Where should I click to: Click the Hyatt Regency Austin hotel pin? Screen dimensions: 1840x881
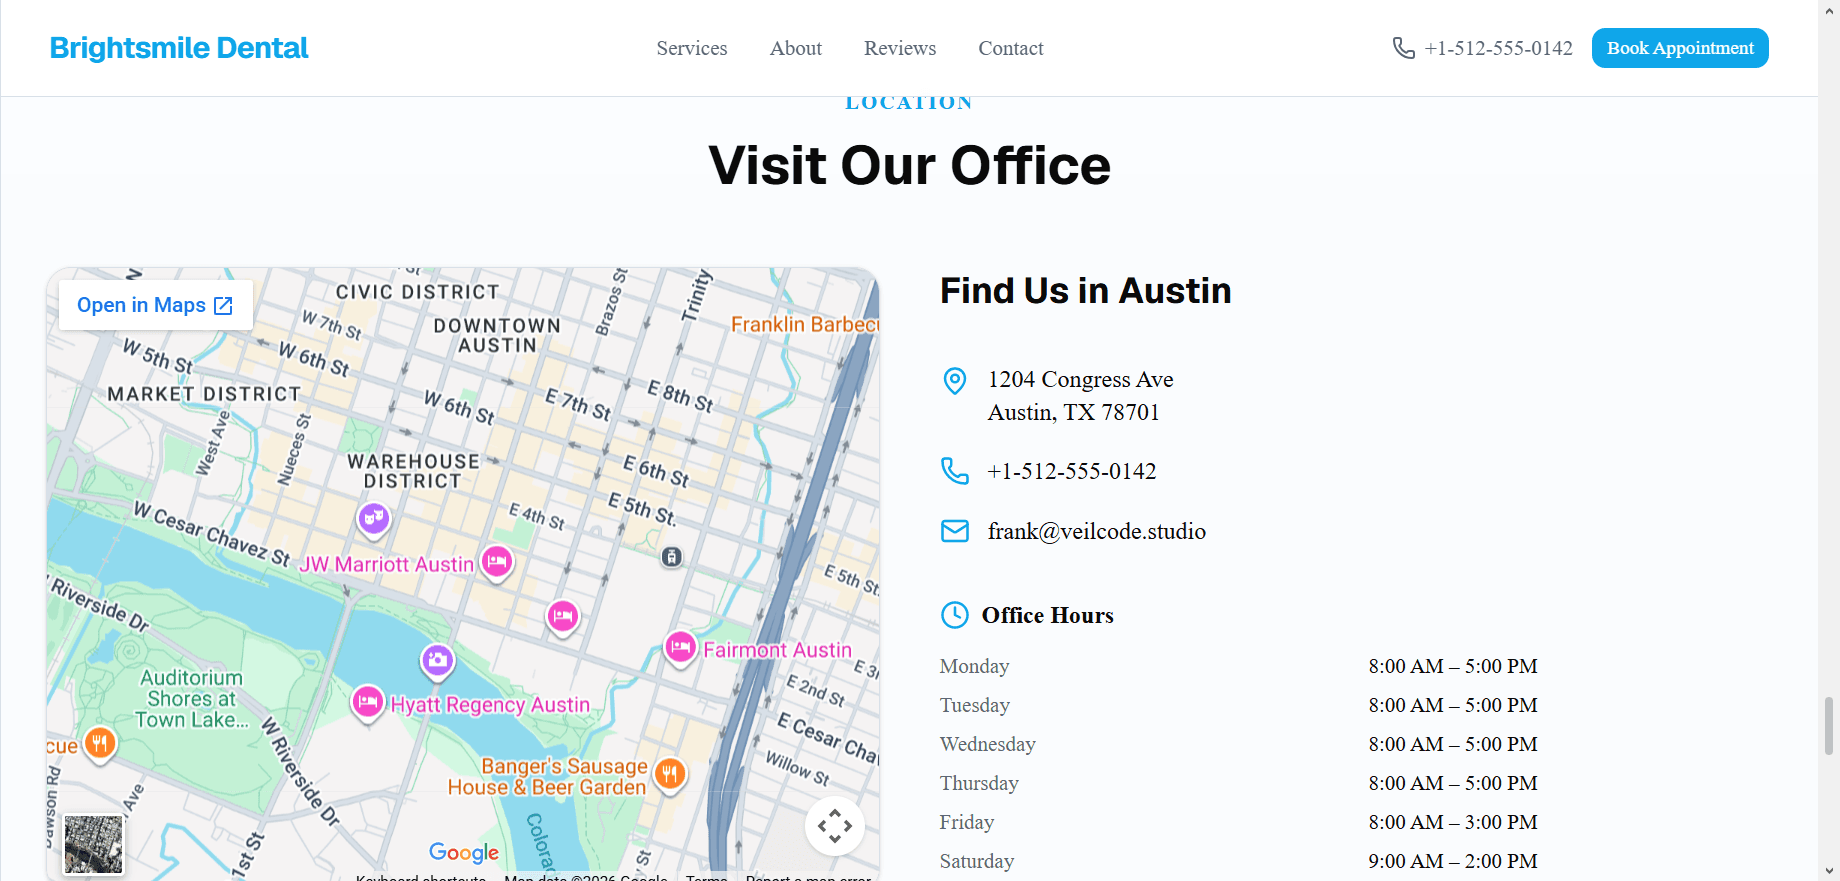tap(368, 703)
